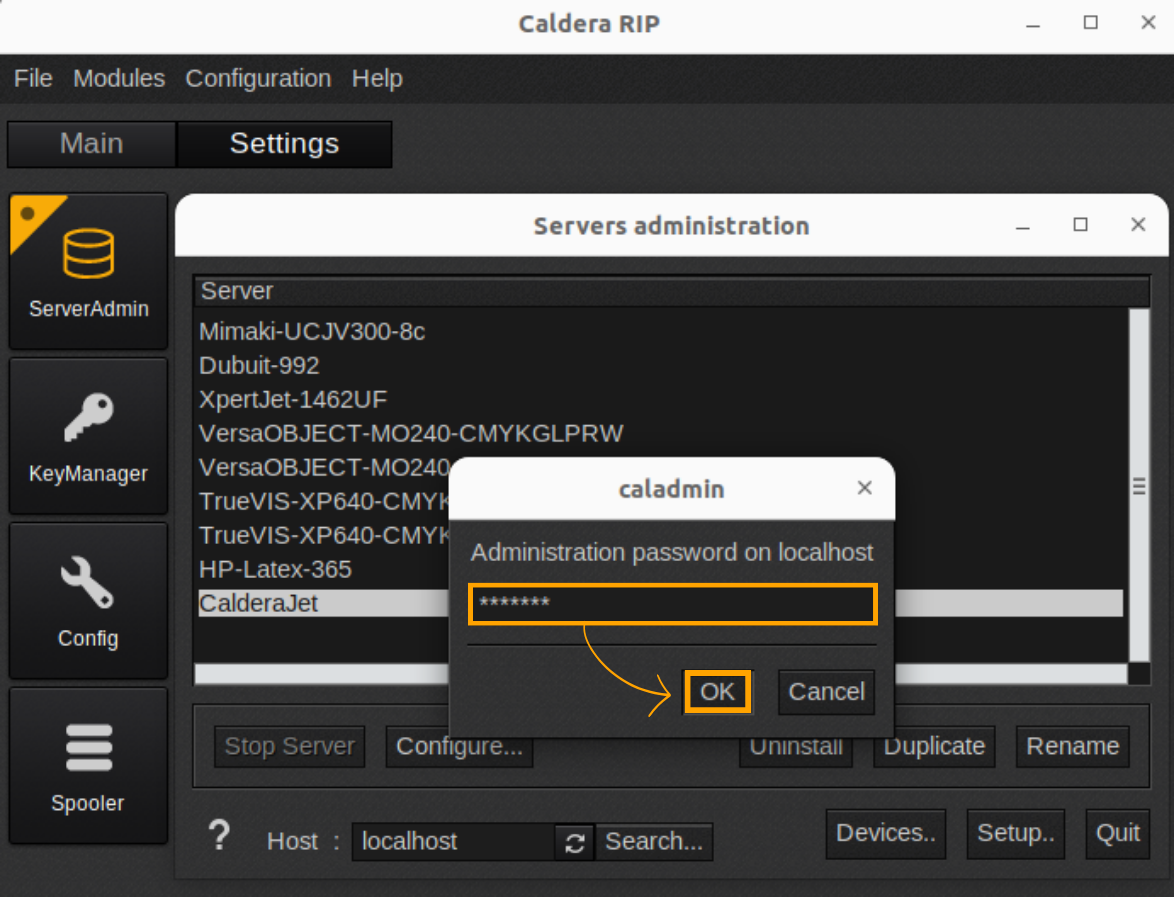1175x898 pixels.
Task: Open the Config wrench icon
Action: [x=88, y=583]
